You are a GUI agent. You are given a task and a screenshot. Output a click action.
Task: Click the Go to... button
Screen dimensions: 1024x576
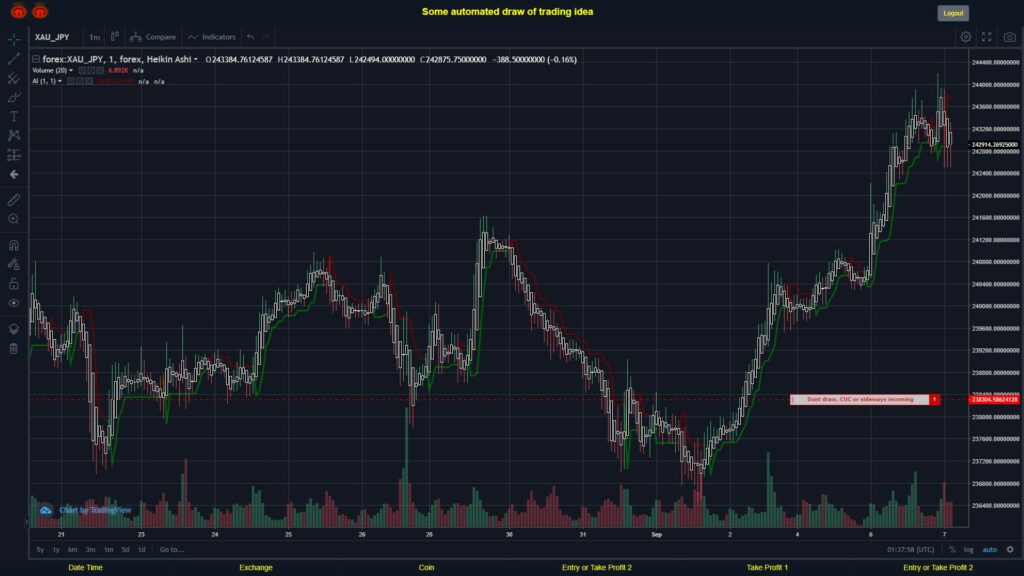(172, 550)
